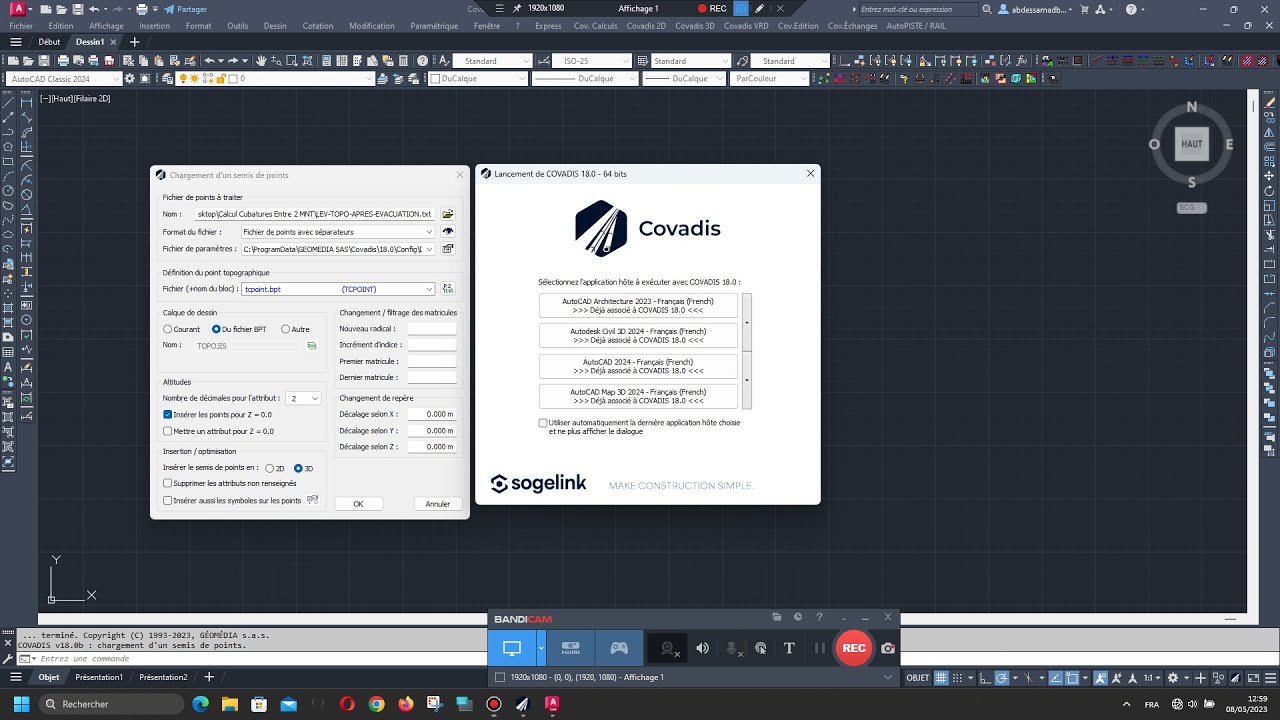Click the Help question mark toolbar icon
Viewport: 1280px width, 720px height.
point(423,61)
